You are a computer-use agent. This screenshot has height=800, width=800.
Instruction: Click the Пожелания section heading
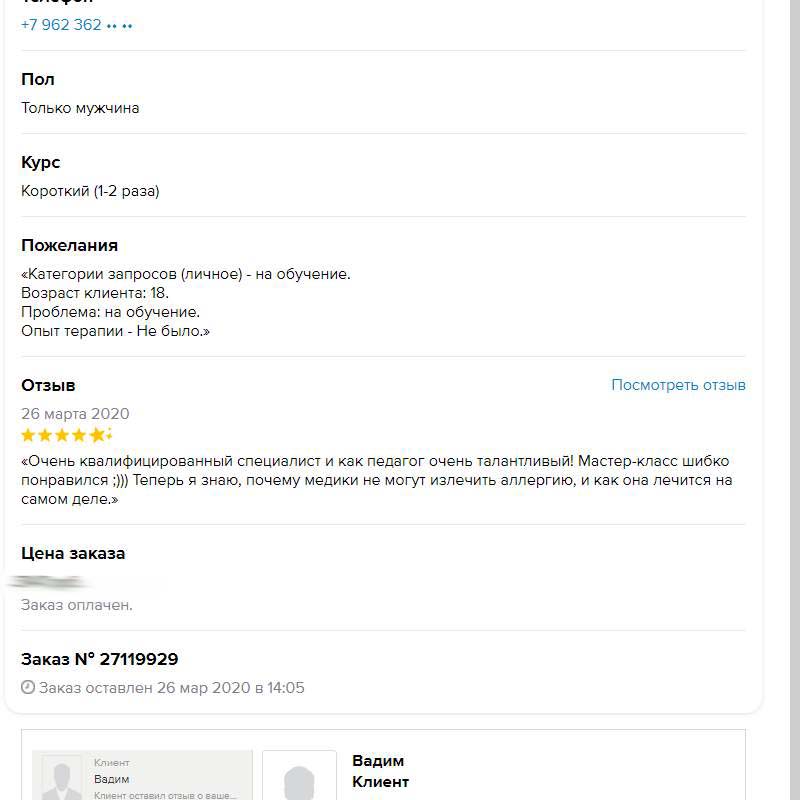click(69, 245)
